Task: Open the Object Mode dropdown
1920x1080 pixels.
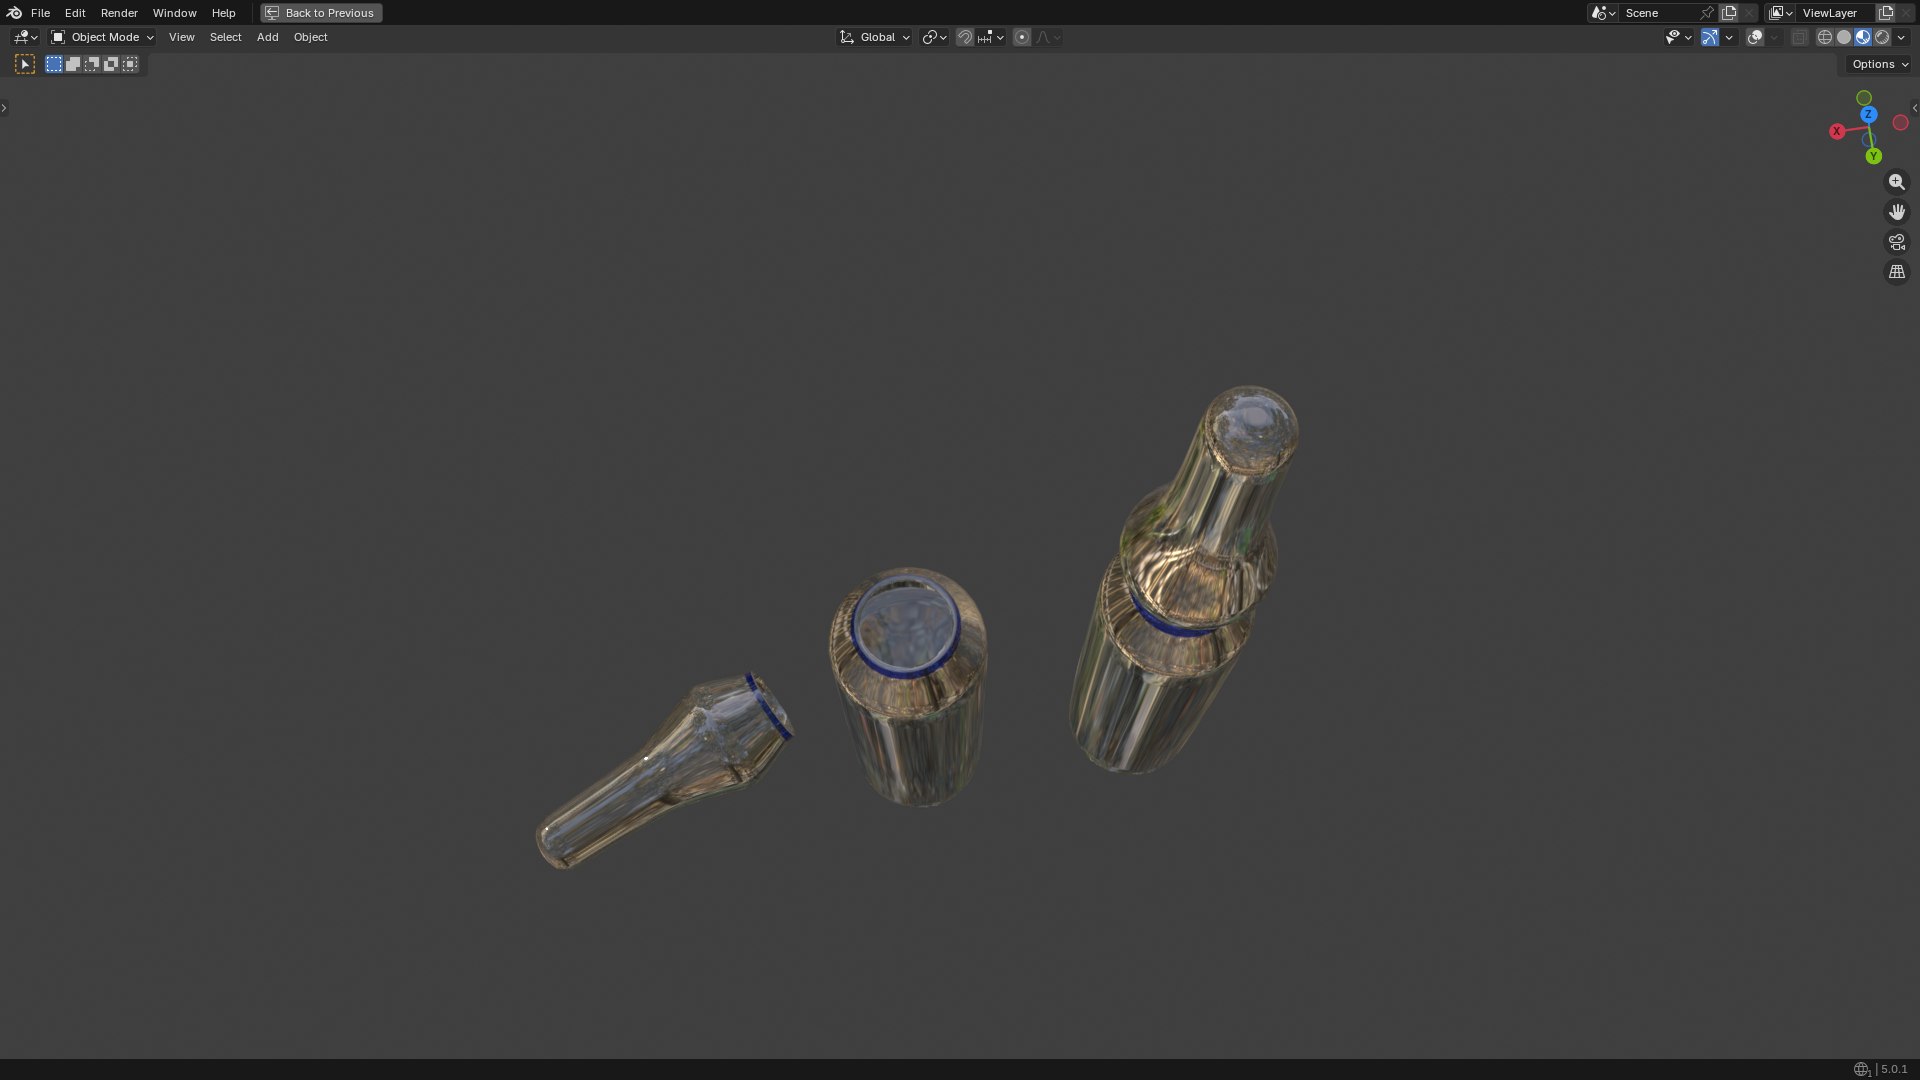Action: tap(103, 37)
